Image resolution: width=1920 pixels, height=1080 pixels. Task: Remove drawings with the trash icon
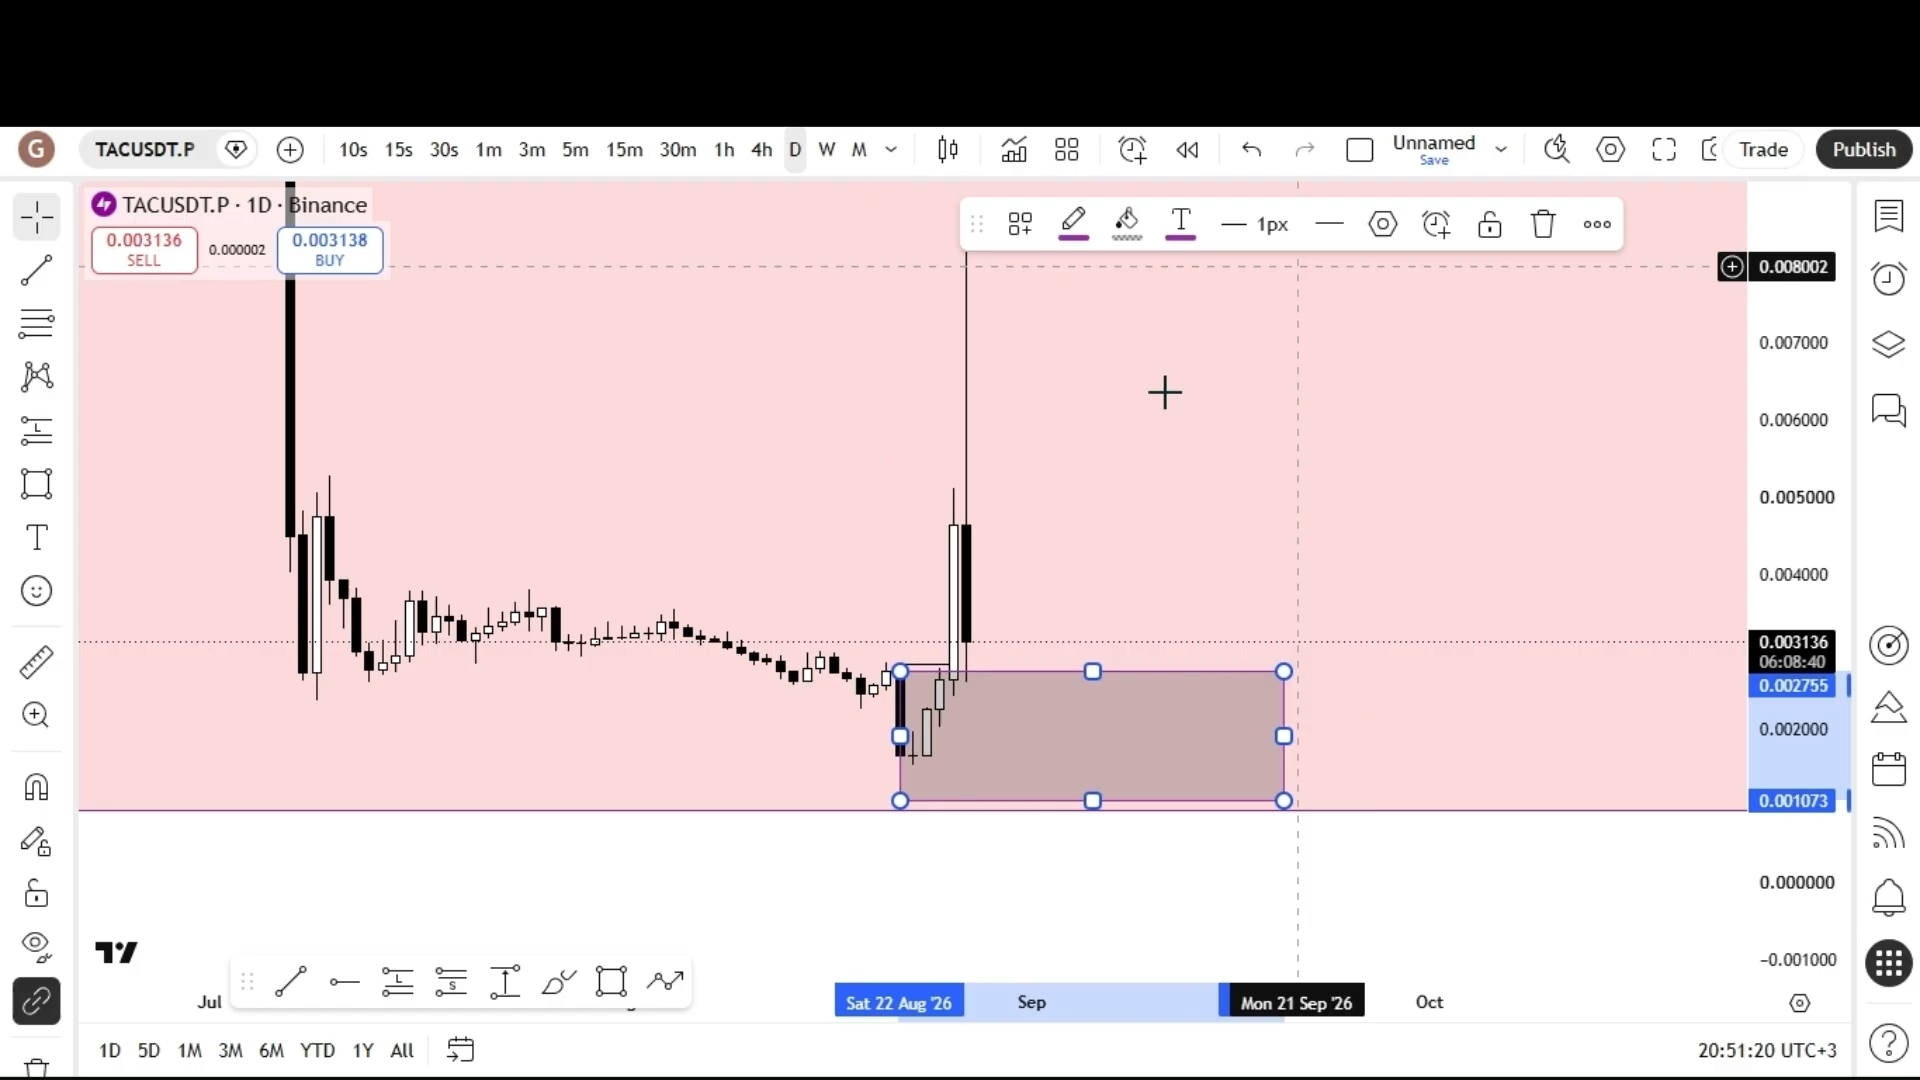coord(37,1068)
